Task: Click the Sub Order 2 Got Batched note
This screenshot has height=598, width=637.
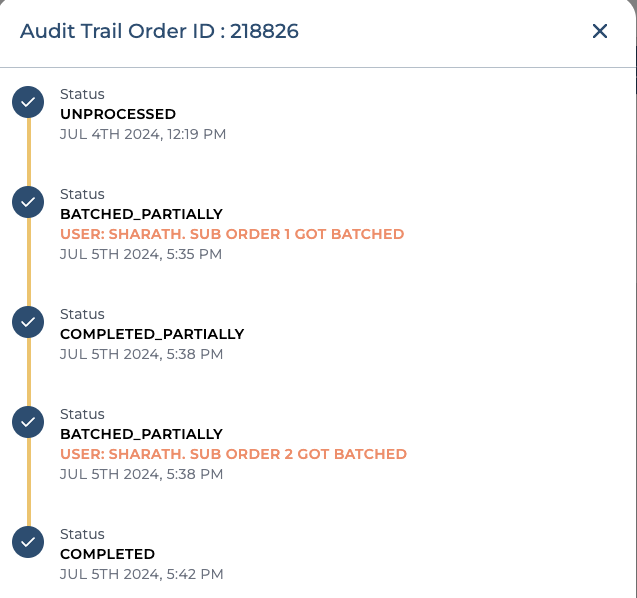Action: click(x=233, y=454)
